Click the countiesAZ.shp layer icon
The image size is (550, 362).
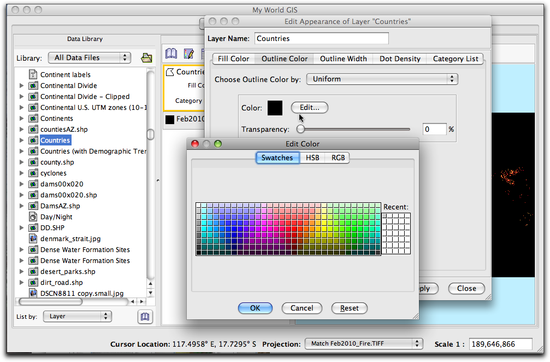[33, 129]
